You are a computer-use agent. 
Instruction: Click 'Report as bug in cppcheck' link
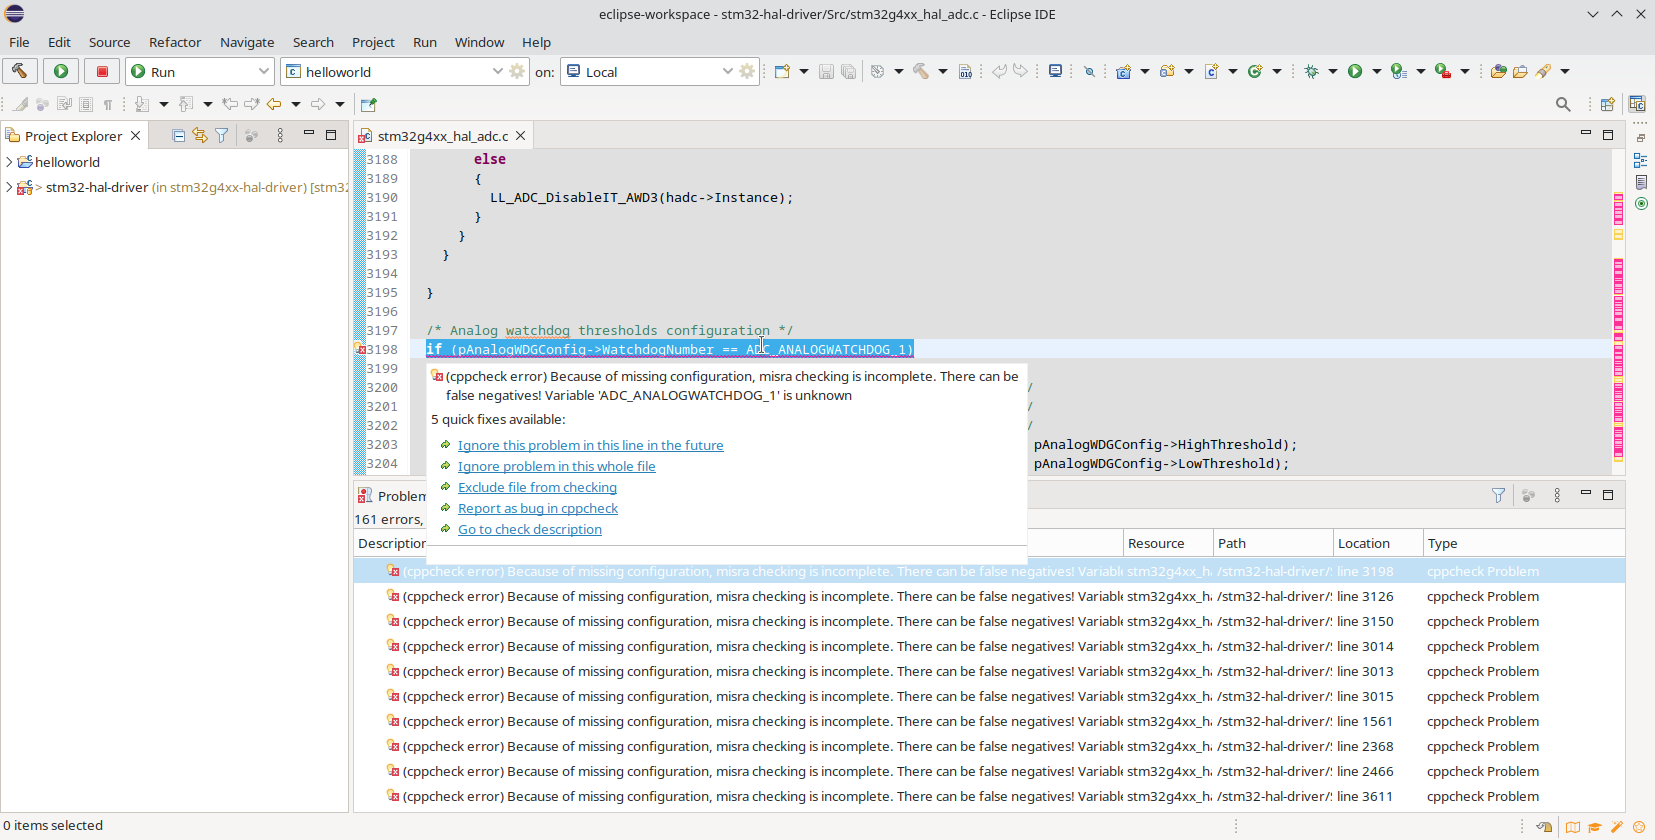538,509
